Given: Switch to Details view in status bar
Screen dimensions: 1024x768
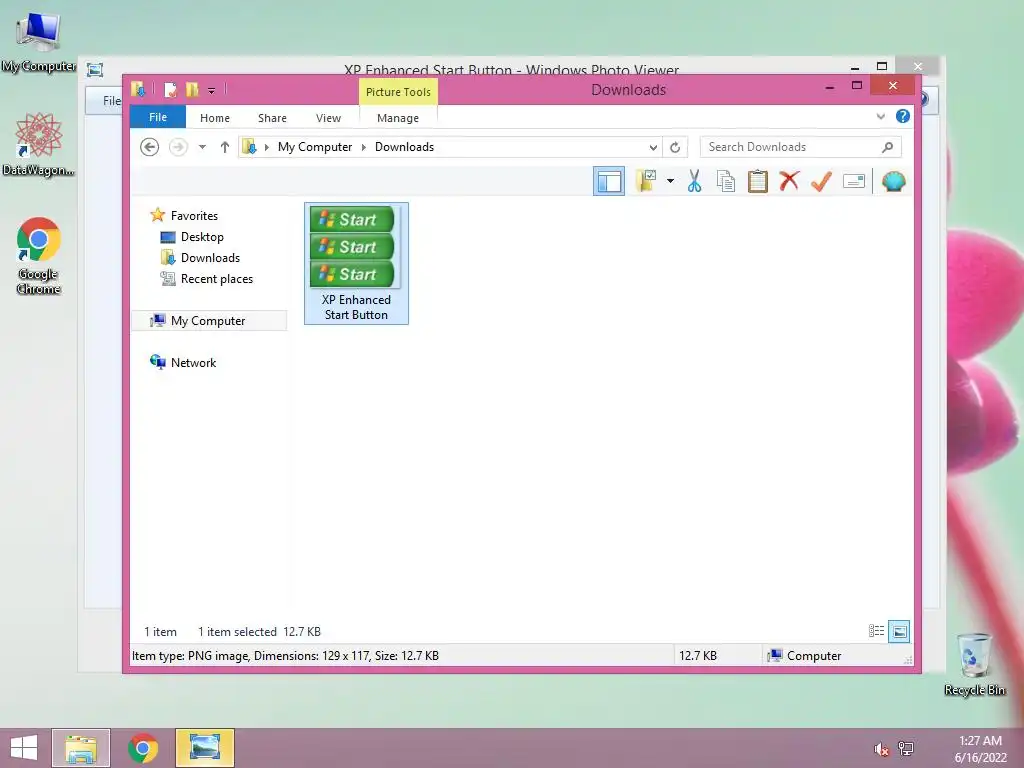Looking at the screenshot, I should pyautogui.click(x=876, y=631).
